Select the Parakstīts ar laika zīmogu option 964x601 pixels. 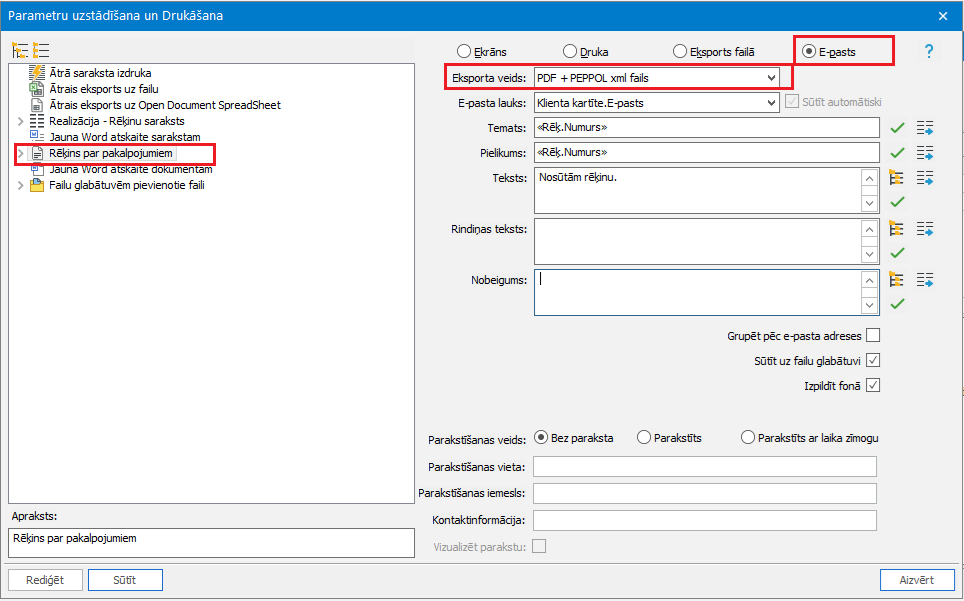tap(748, 437)
